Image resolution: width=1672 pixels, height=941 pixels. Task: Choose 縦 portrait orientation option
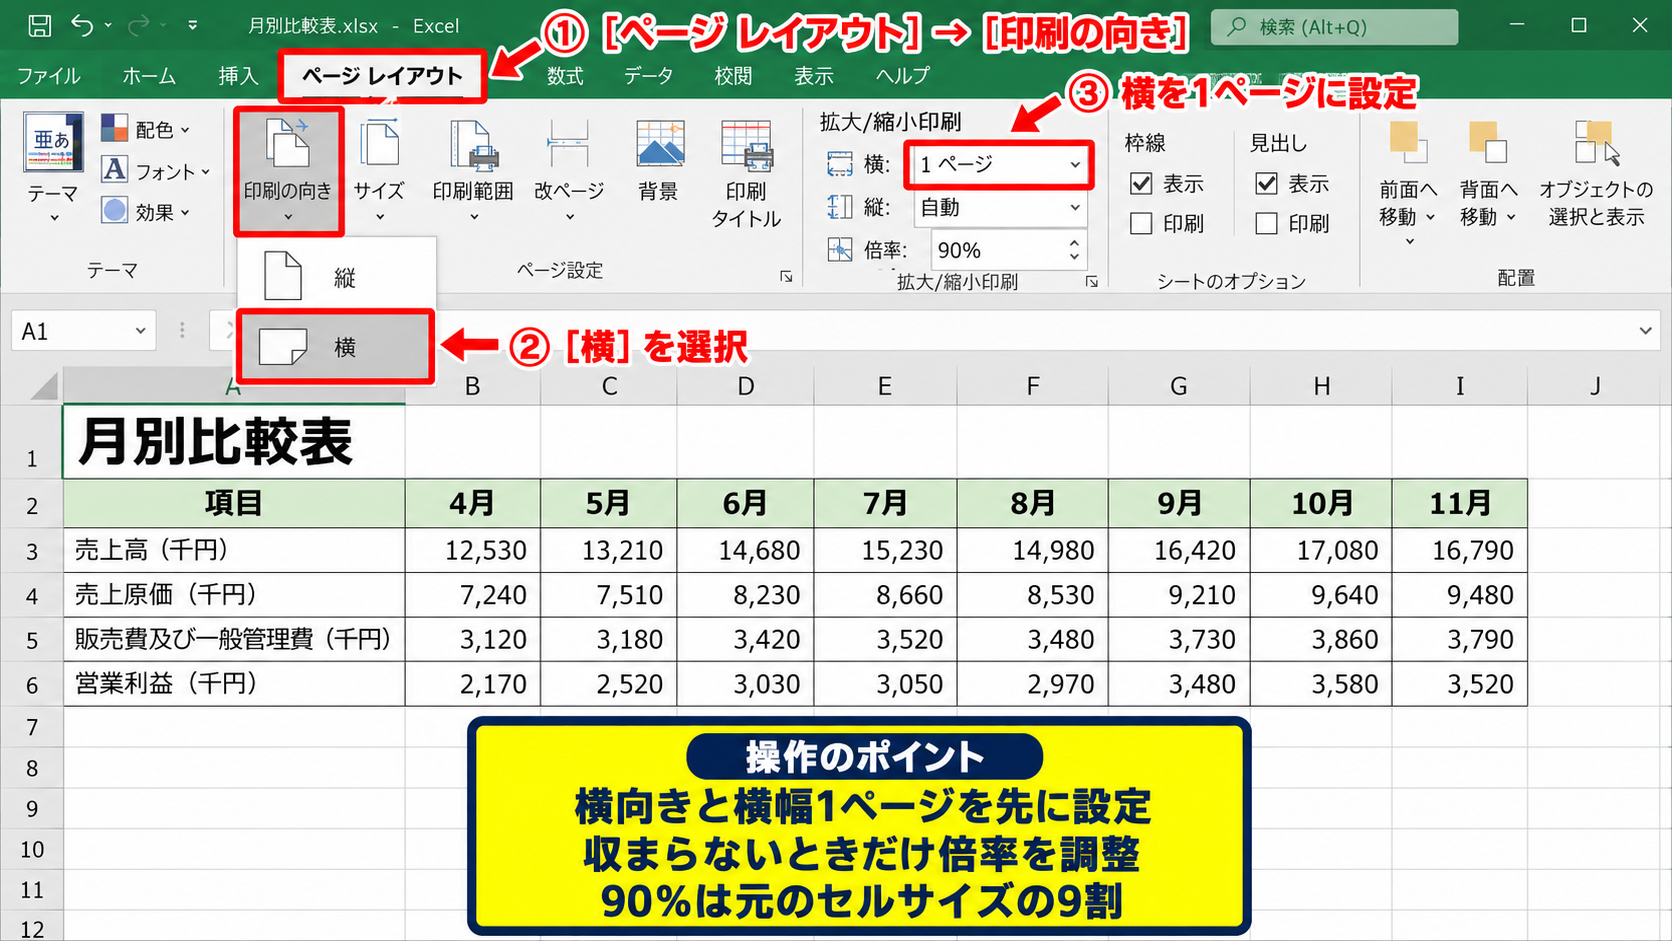(336, 277)
